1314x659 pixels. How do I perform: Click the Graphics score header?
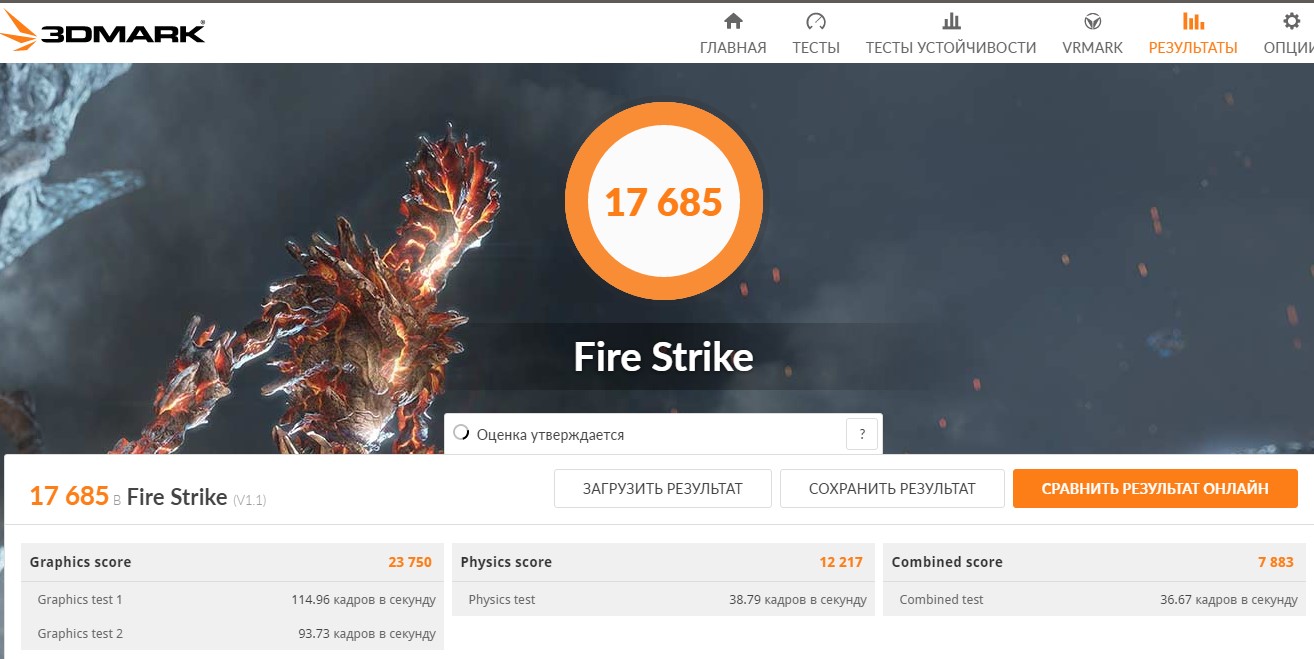pos(80,562)
